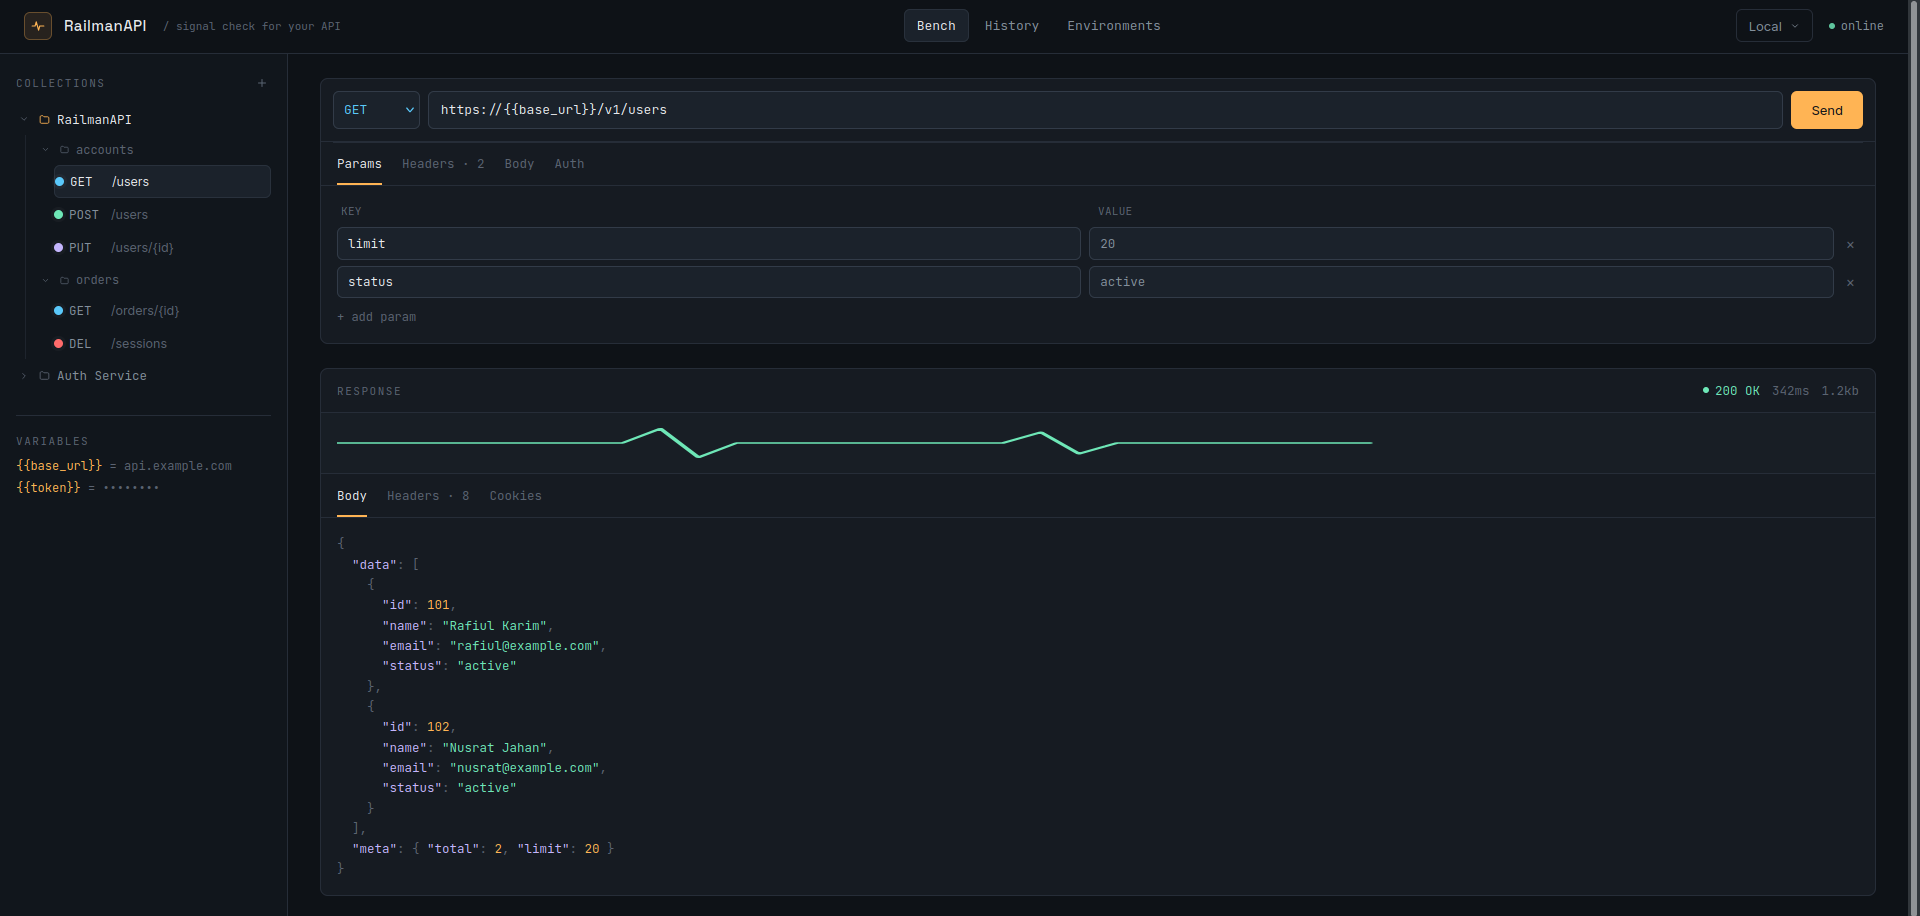Click the RailmanAPI collection folder icon
1920x916 pixels.
coord(44,120)
